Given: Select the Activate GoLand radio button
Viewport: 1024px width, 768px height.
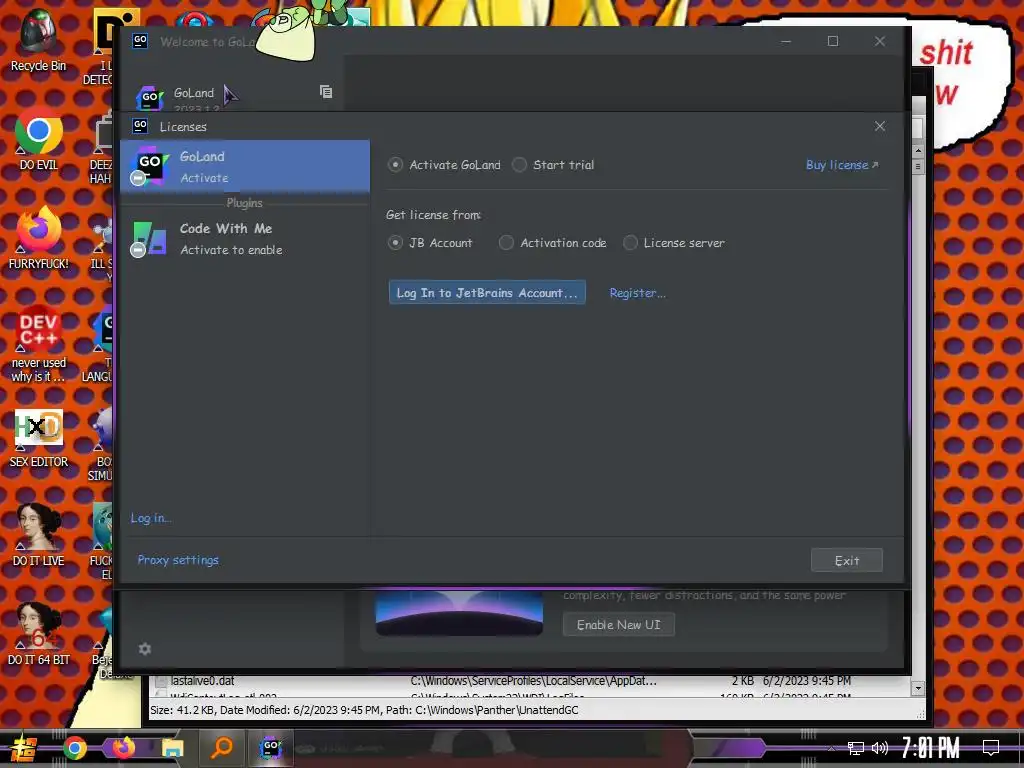Looking at the screenshot, I should tap(395, 165).
